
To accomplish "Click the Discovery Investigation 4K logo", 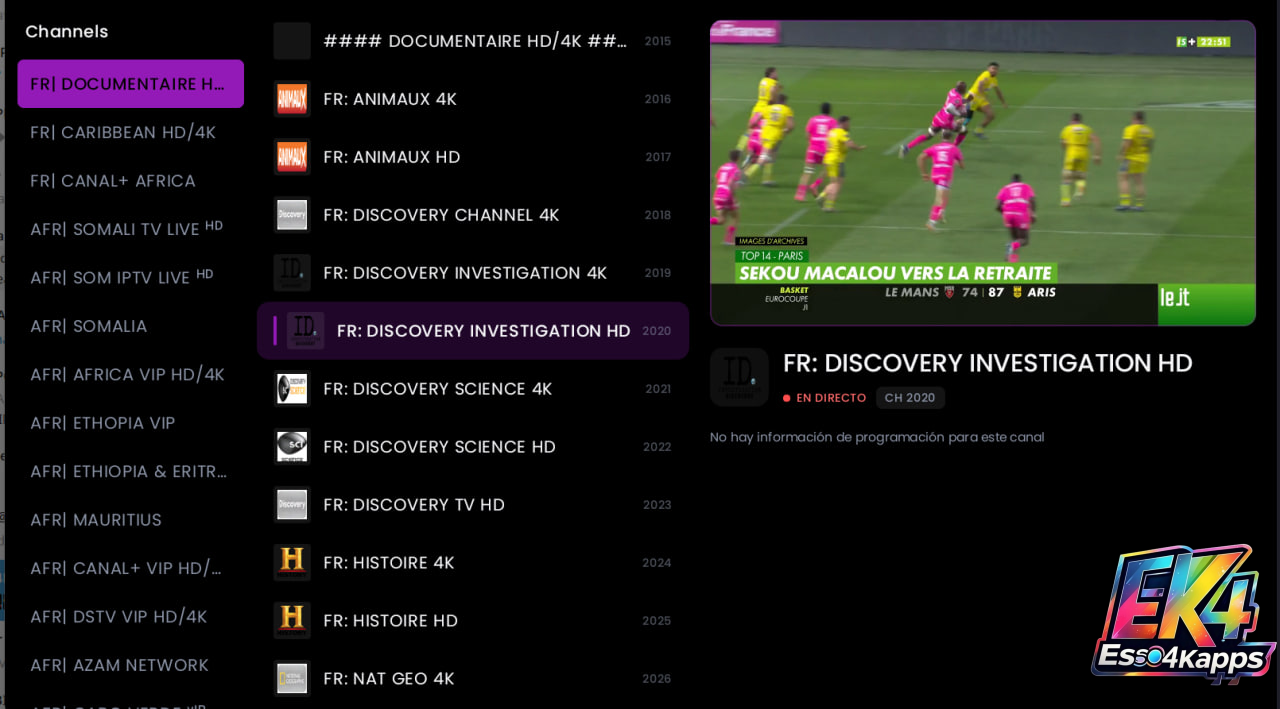I will pos(292,273).
